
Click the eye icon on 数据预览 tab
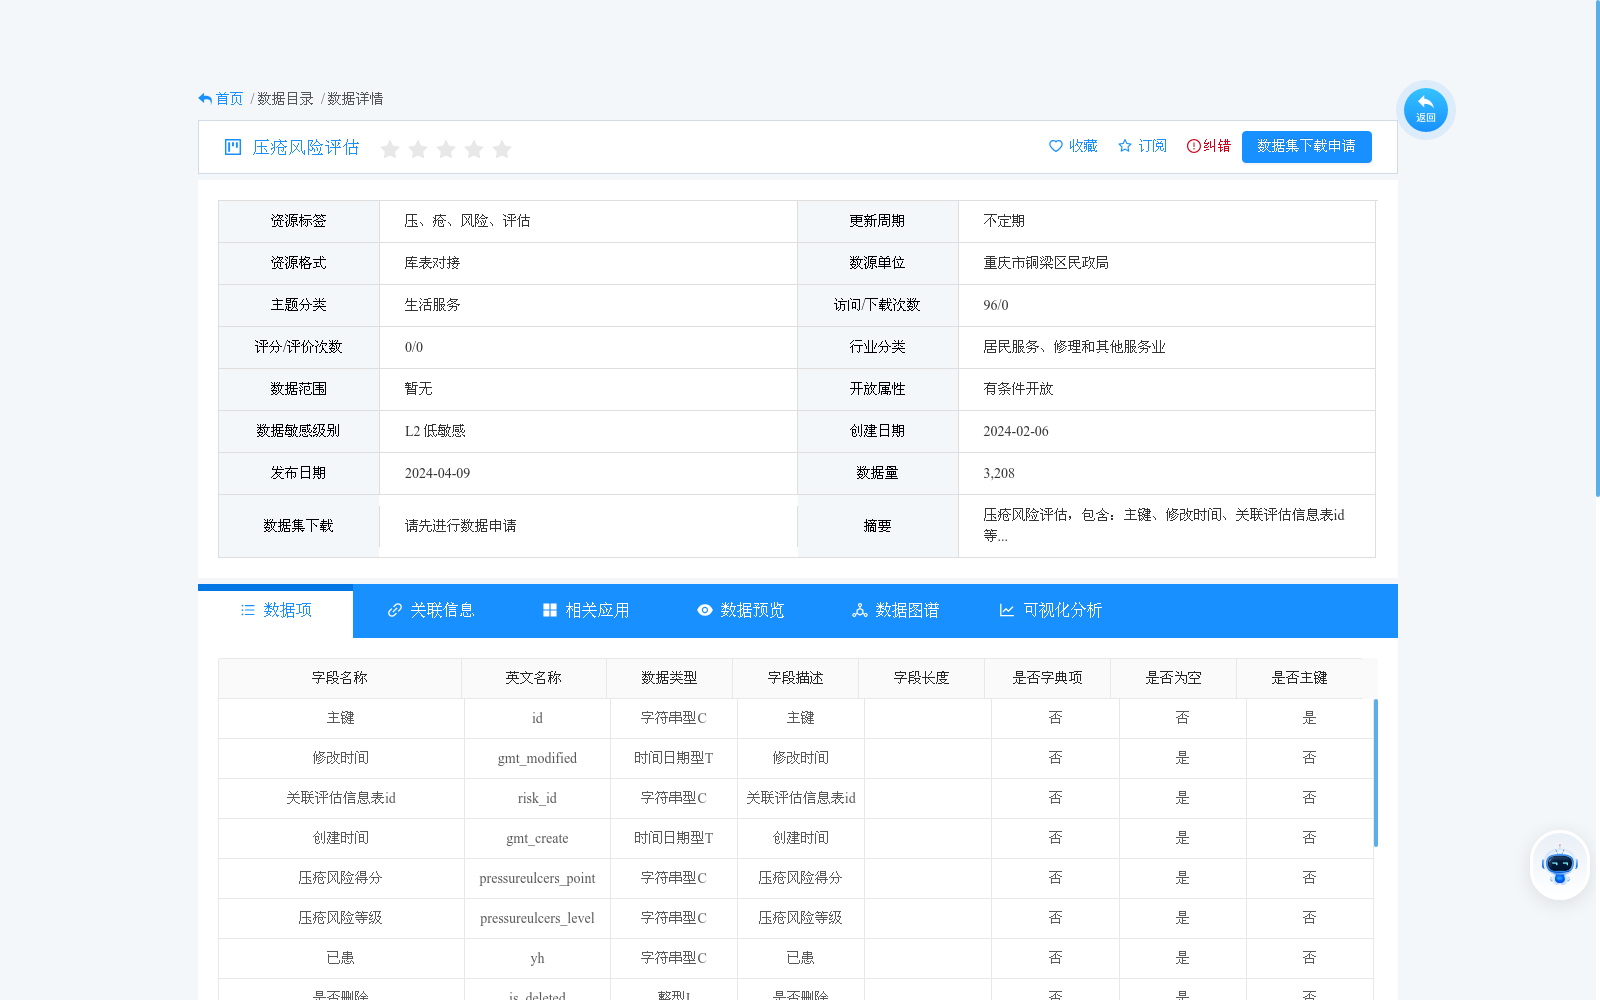[705, 610]
